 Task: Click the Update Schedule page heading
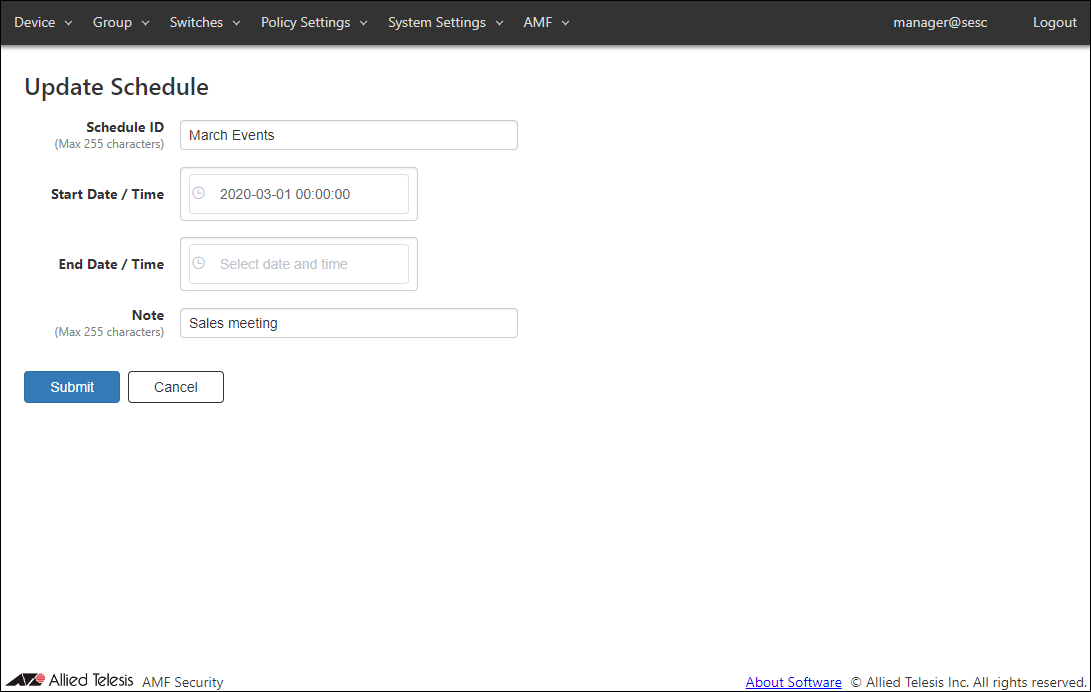(x=116, y=87)
